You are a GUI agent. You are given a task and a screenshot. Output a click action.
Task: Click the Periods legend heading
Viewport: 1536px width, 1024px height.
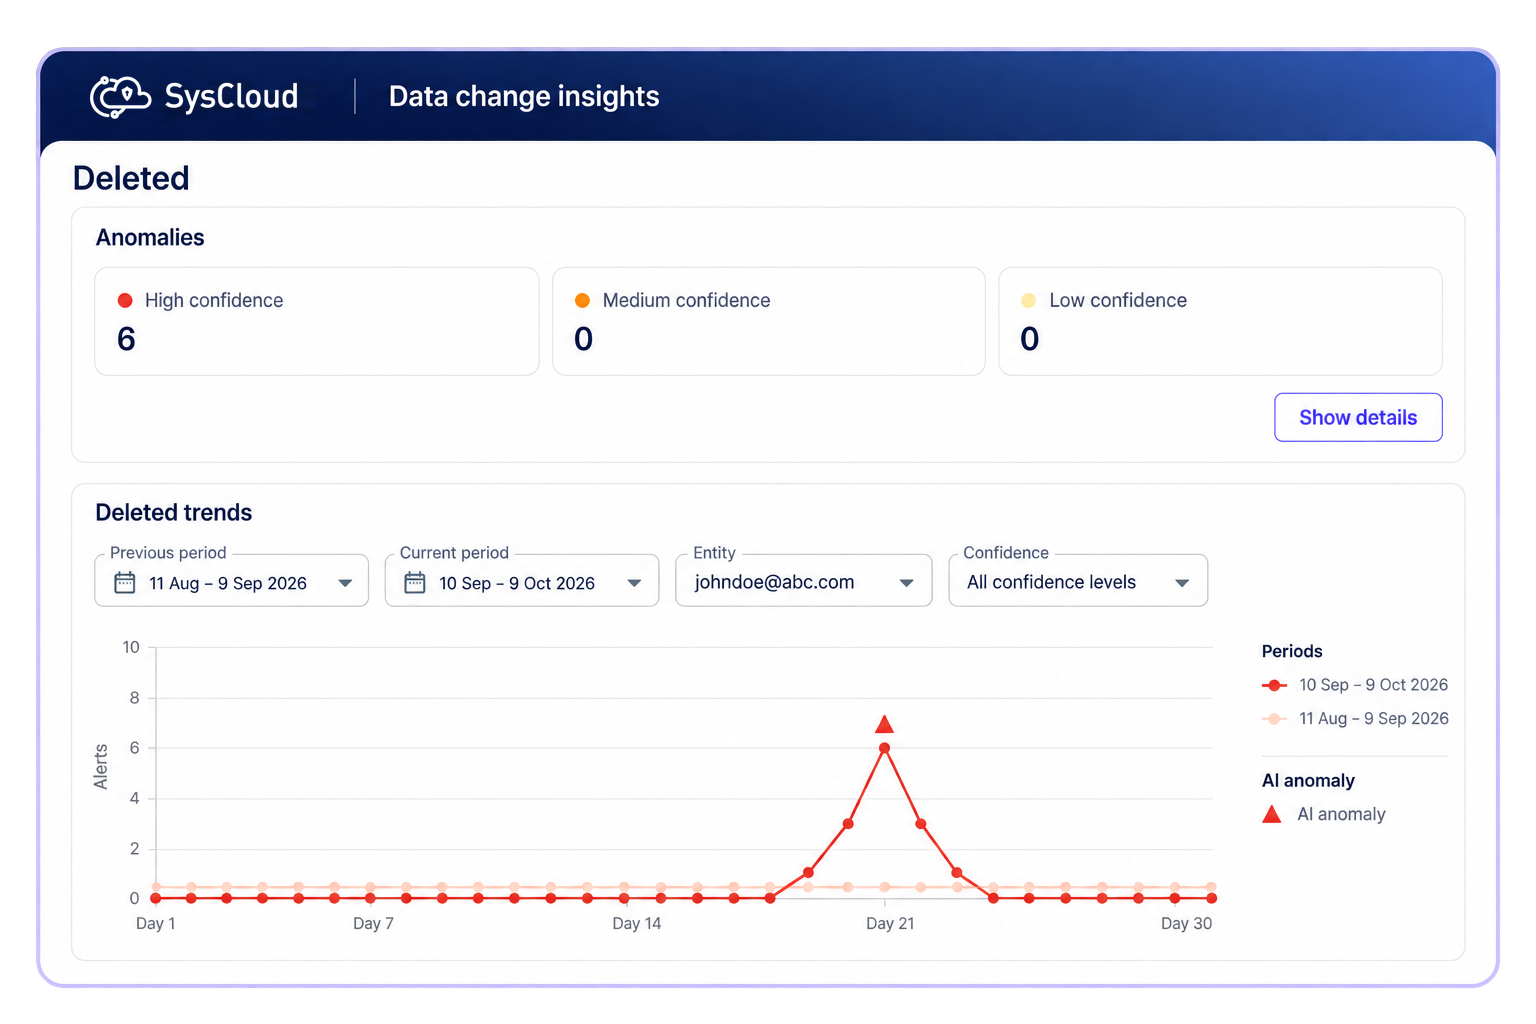pos(1292,651)
